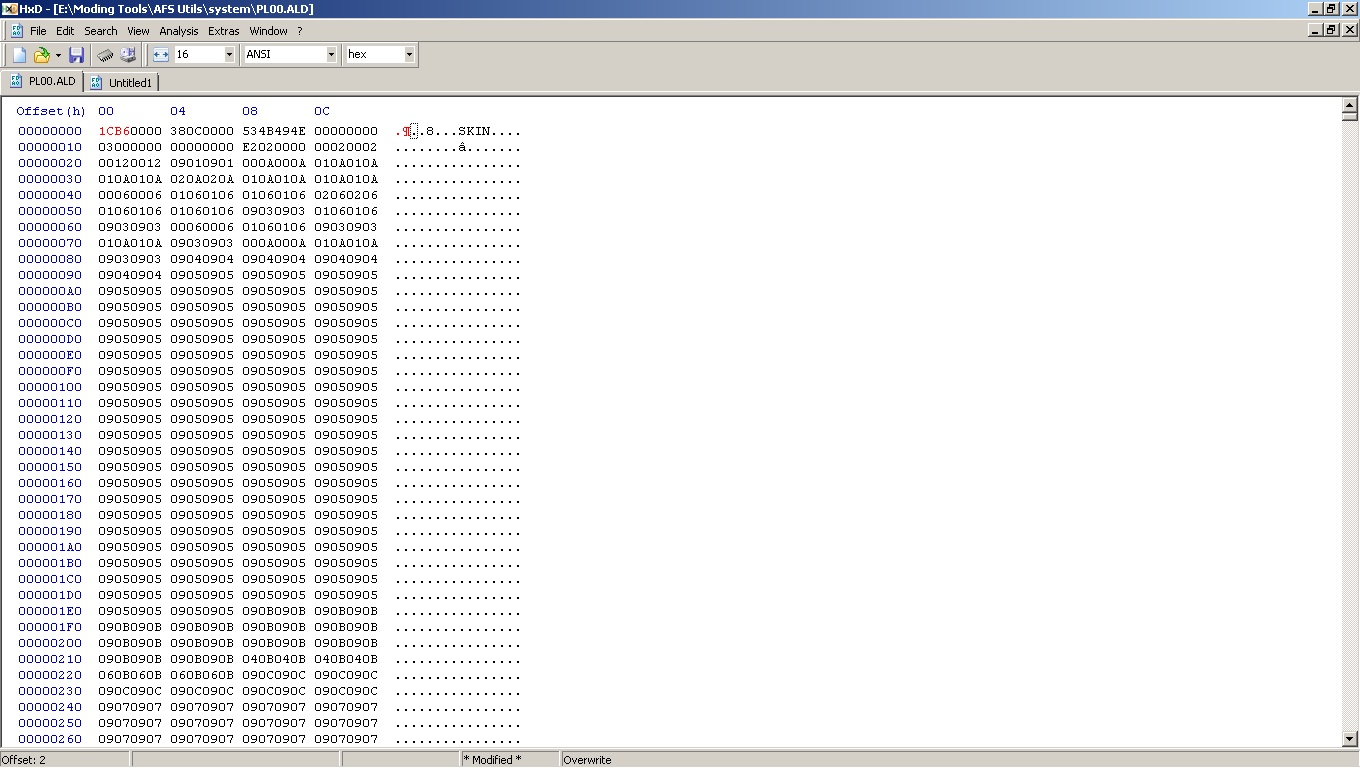This screenshot has height=768, width=1360.
Task: Click the 08 column header
Action: (x=250, y=111)
